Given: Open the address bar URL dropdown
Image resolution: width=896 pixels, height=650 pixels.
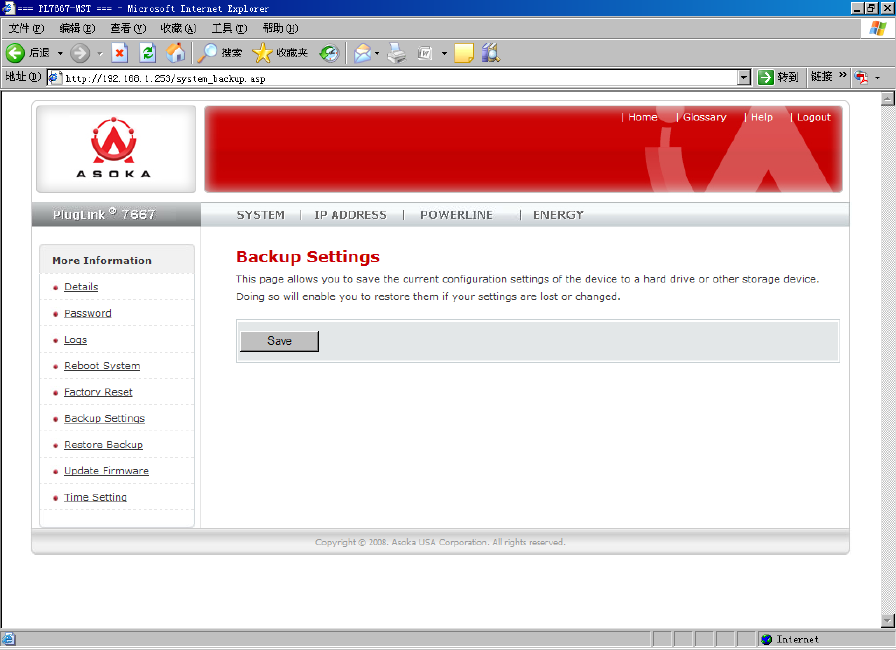Looking at the screenshot, I should [743, 77].
